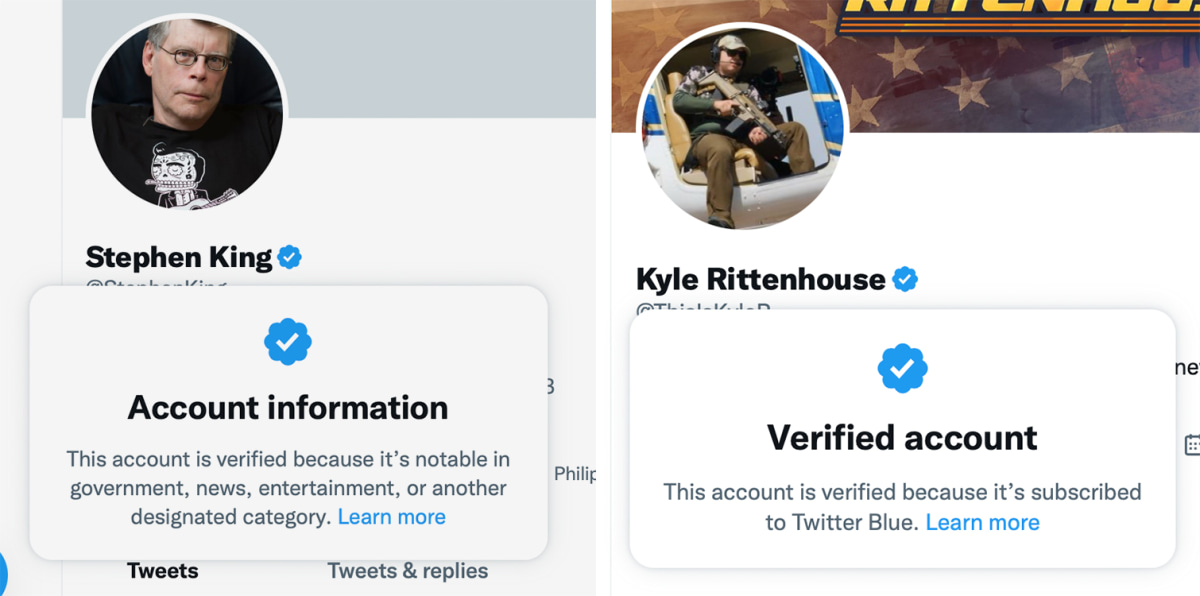This screenshot has height=596, width=1200.
Task: Click verified badge beside Kyle Rittenhouse's name
Action: [x=905, y=279]
